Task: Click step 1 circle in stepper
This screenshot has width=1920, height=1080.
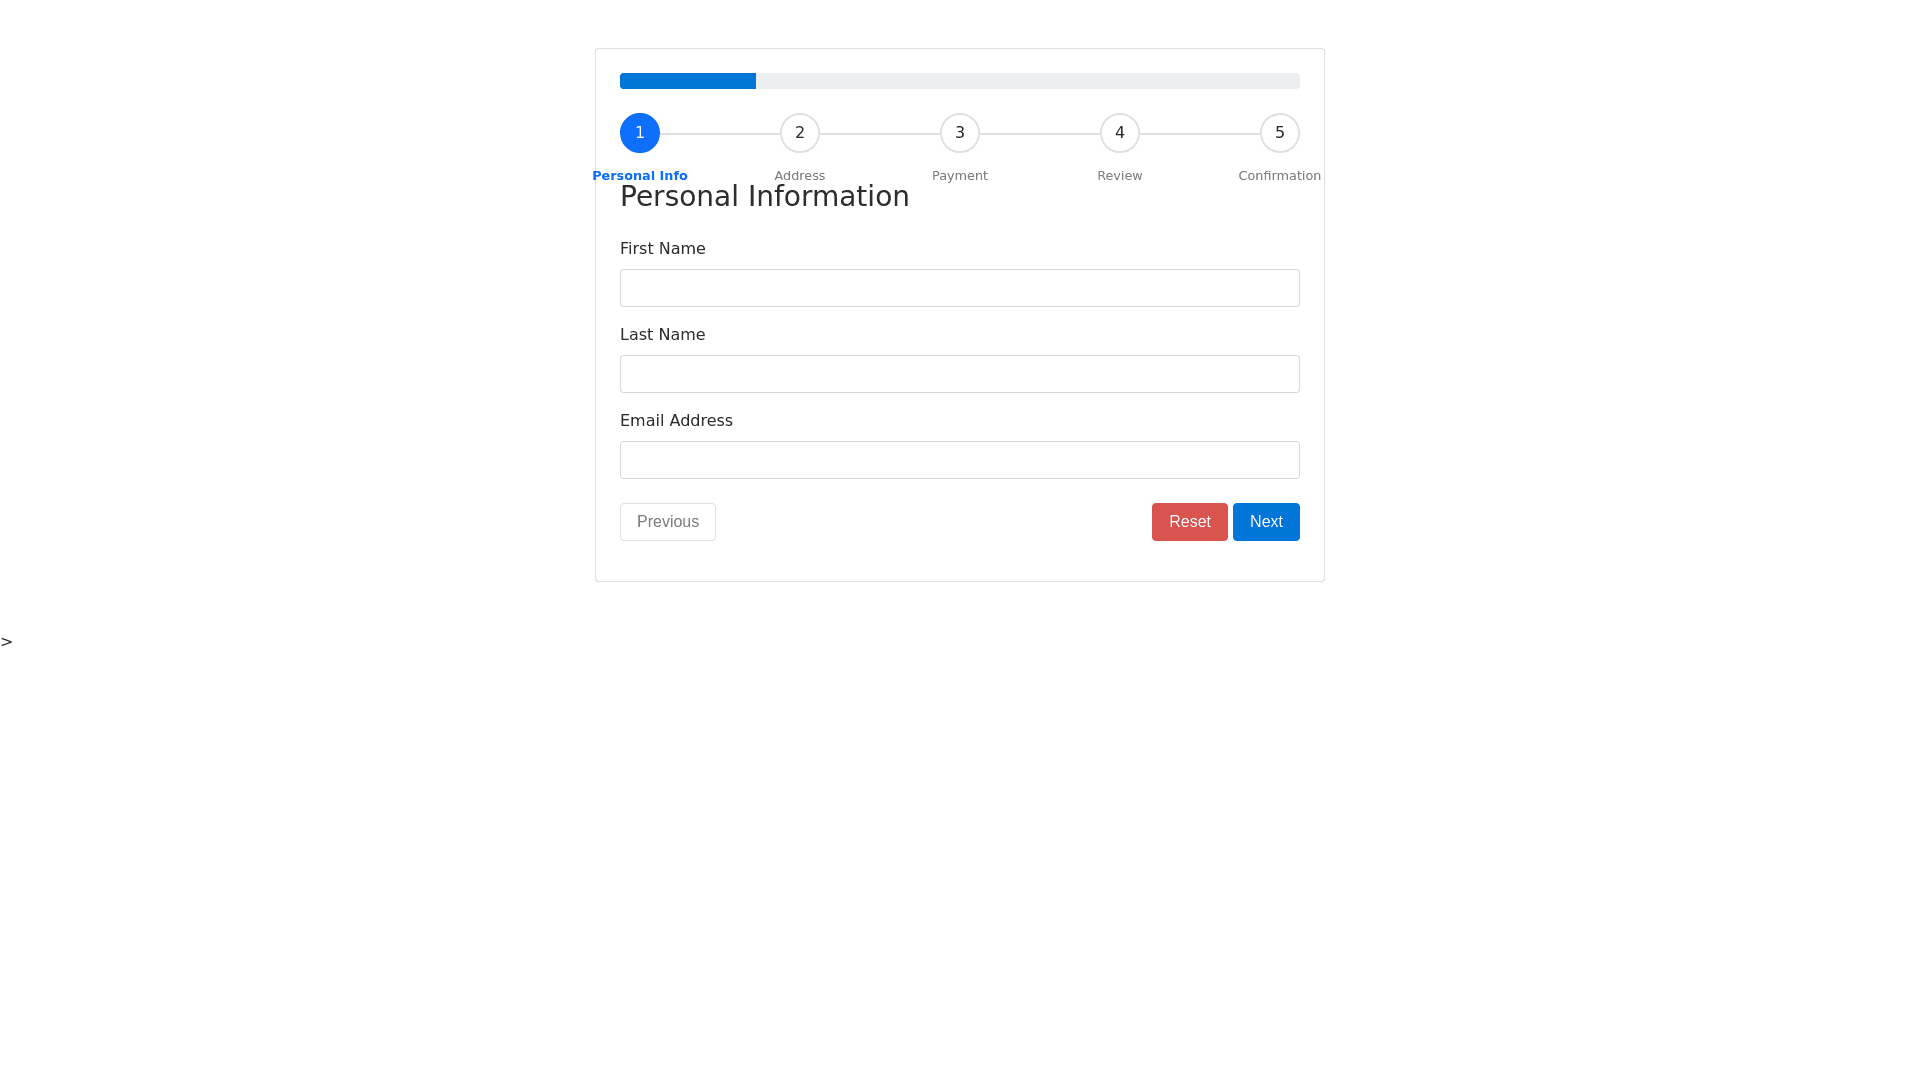Action: pyautogui.click(x=640, y=133)
